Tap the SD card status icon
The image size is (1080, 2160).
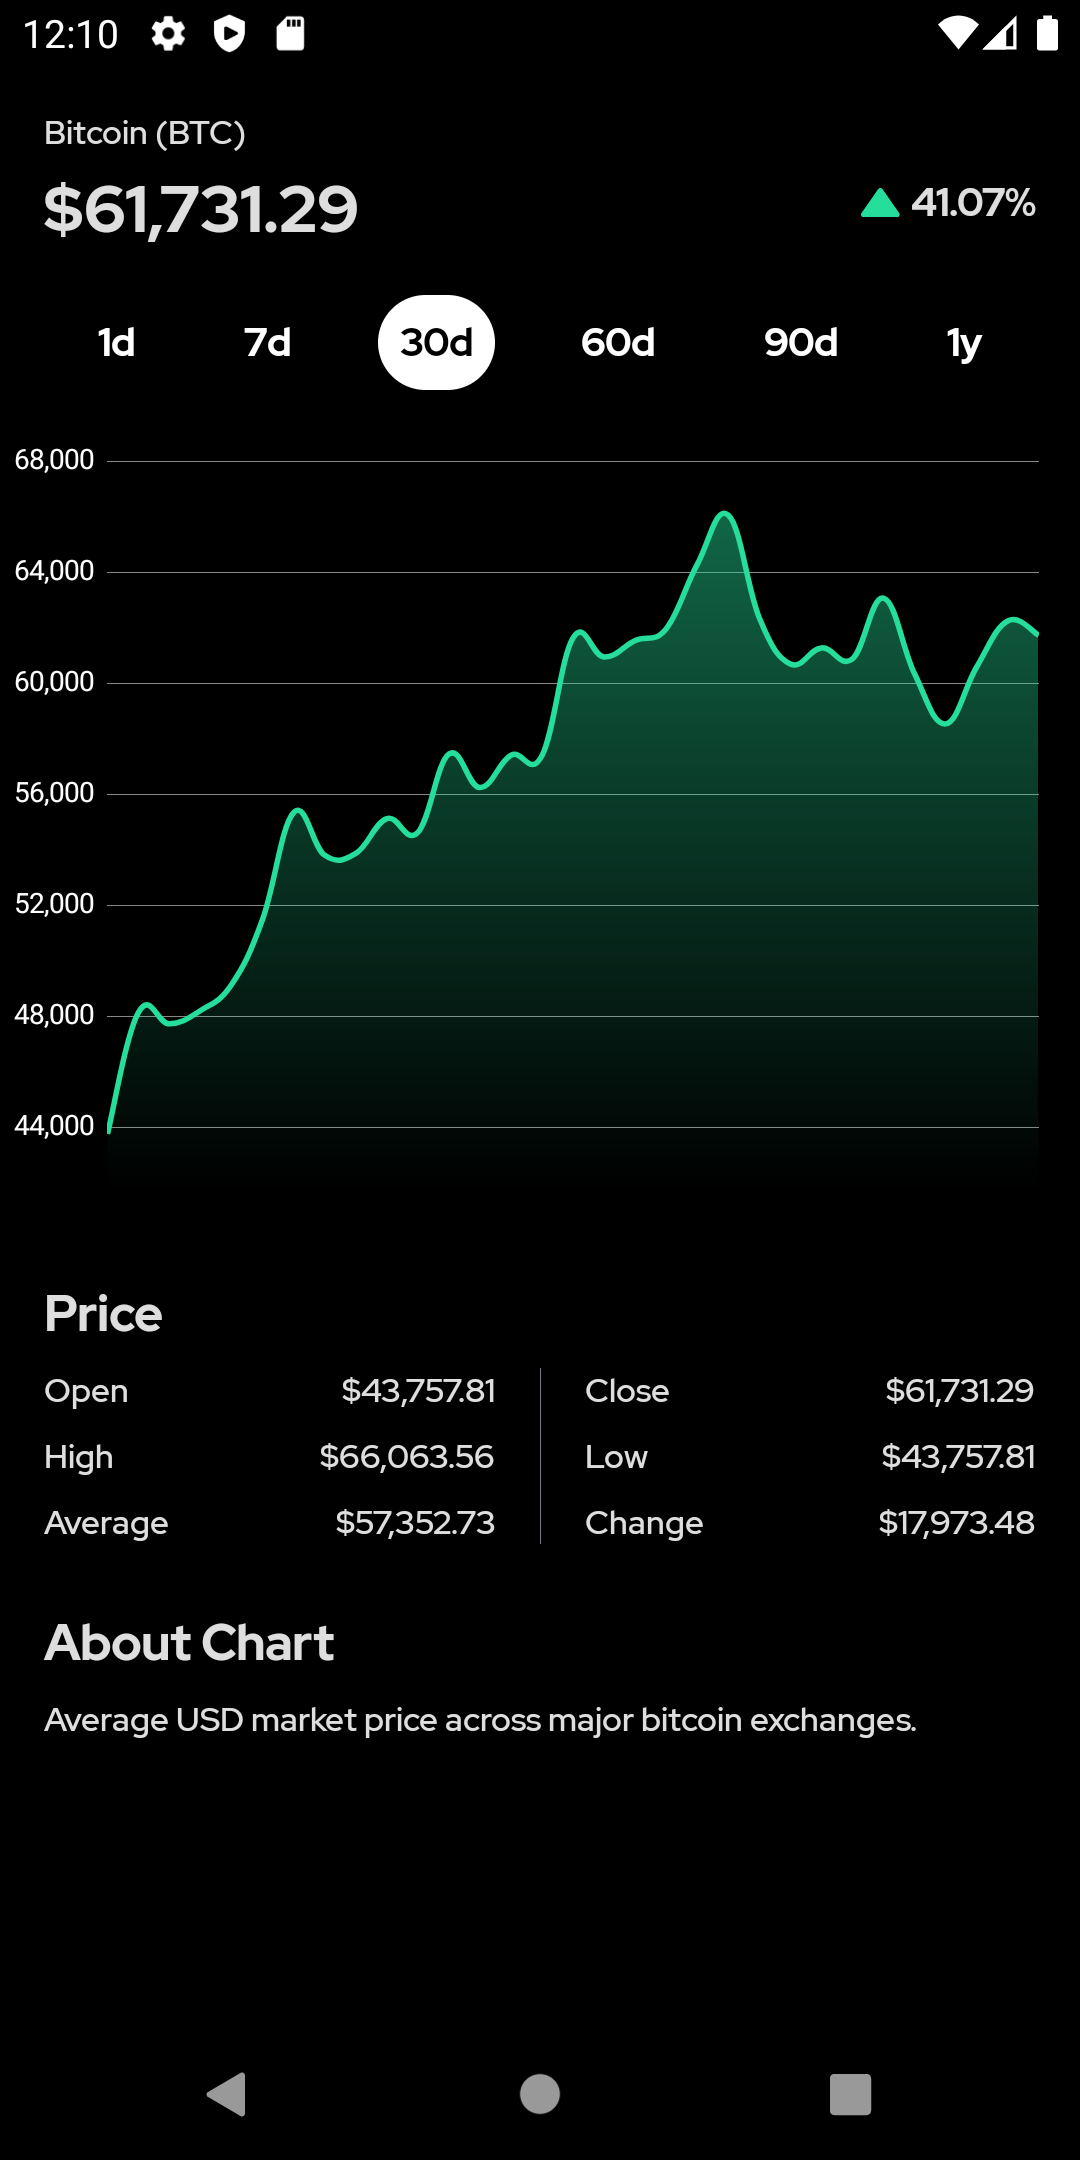[x=290, y=34]
